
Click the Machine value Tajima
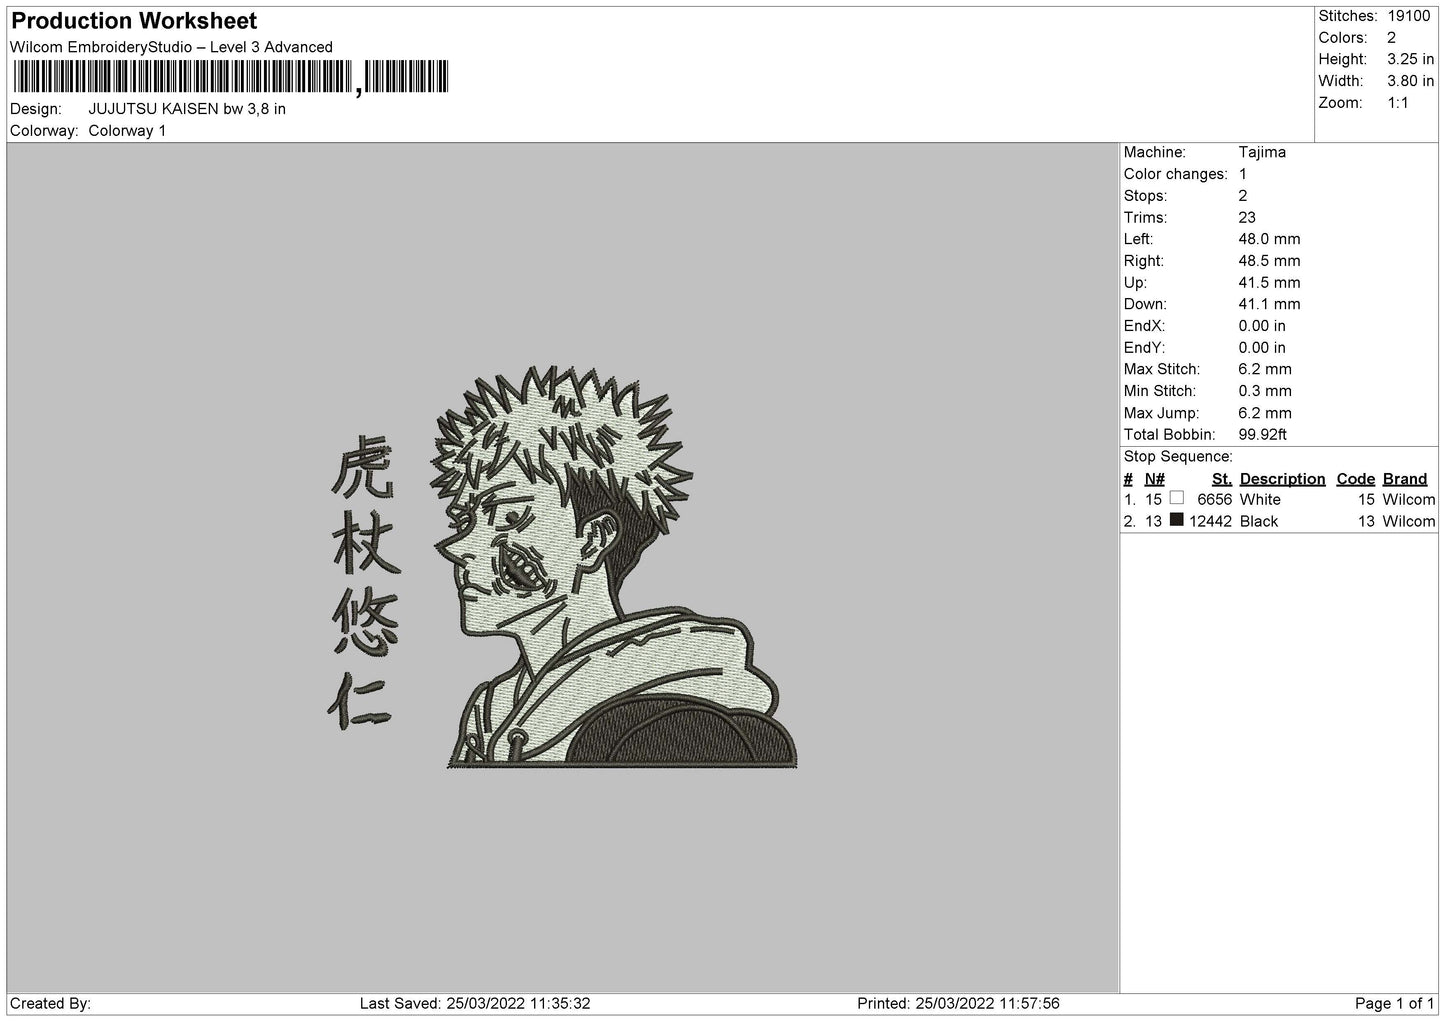click(1261, 152)
